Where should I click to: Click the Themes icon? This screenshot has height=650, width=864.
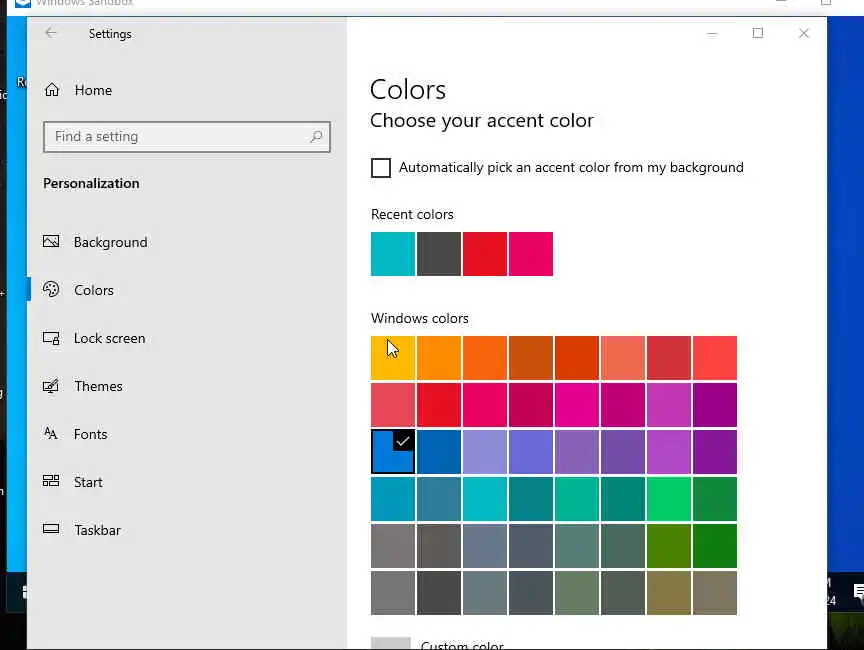[x=51, y=386]
